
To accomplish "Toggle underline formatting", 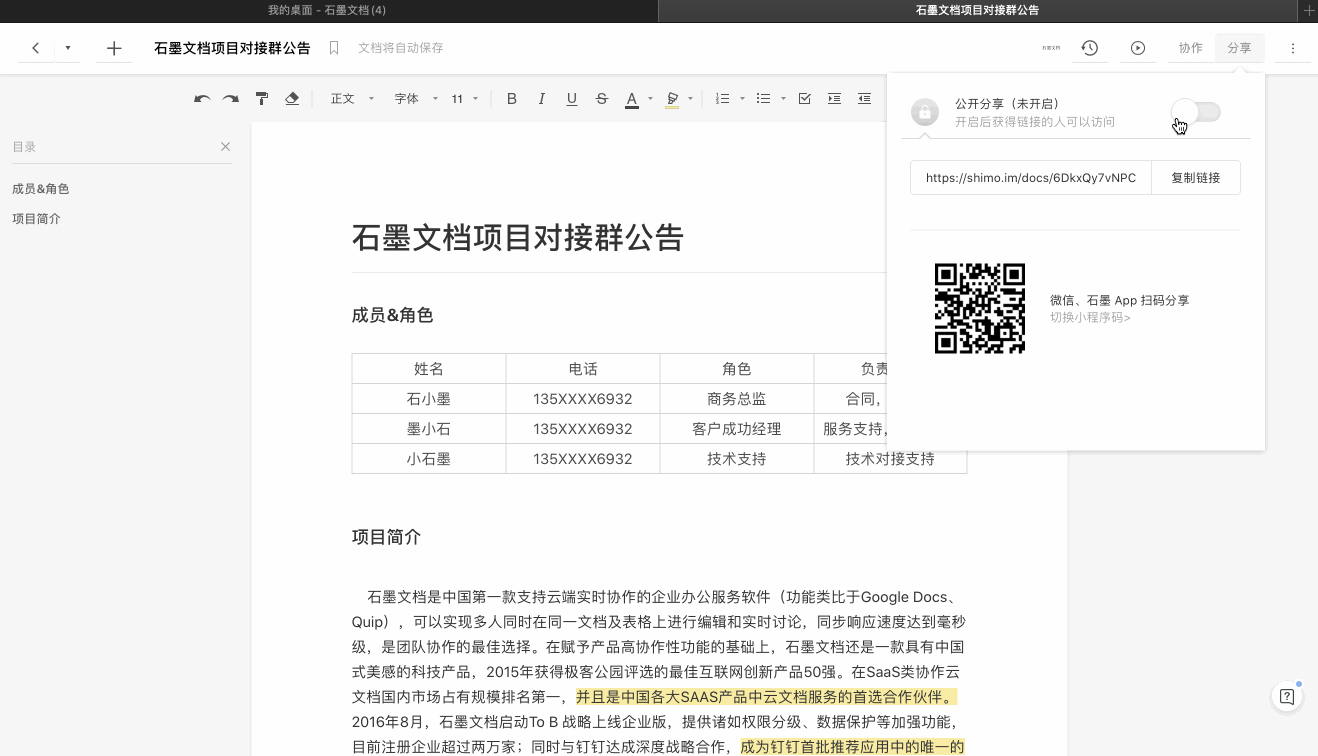I will coord(572,99).
